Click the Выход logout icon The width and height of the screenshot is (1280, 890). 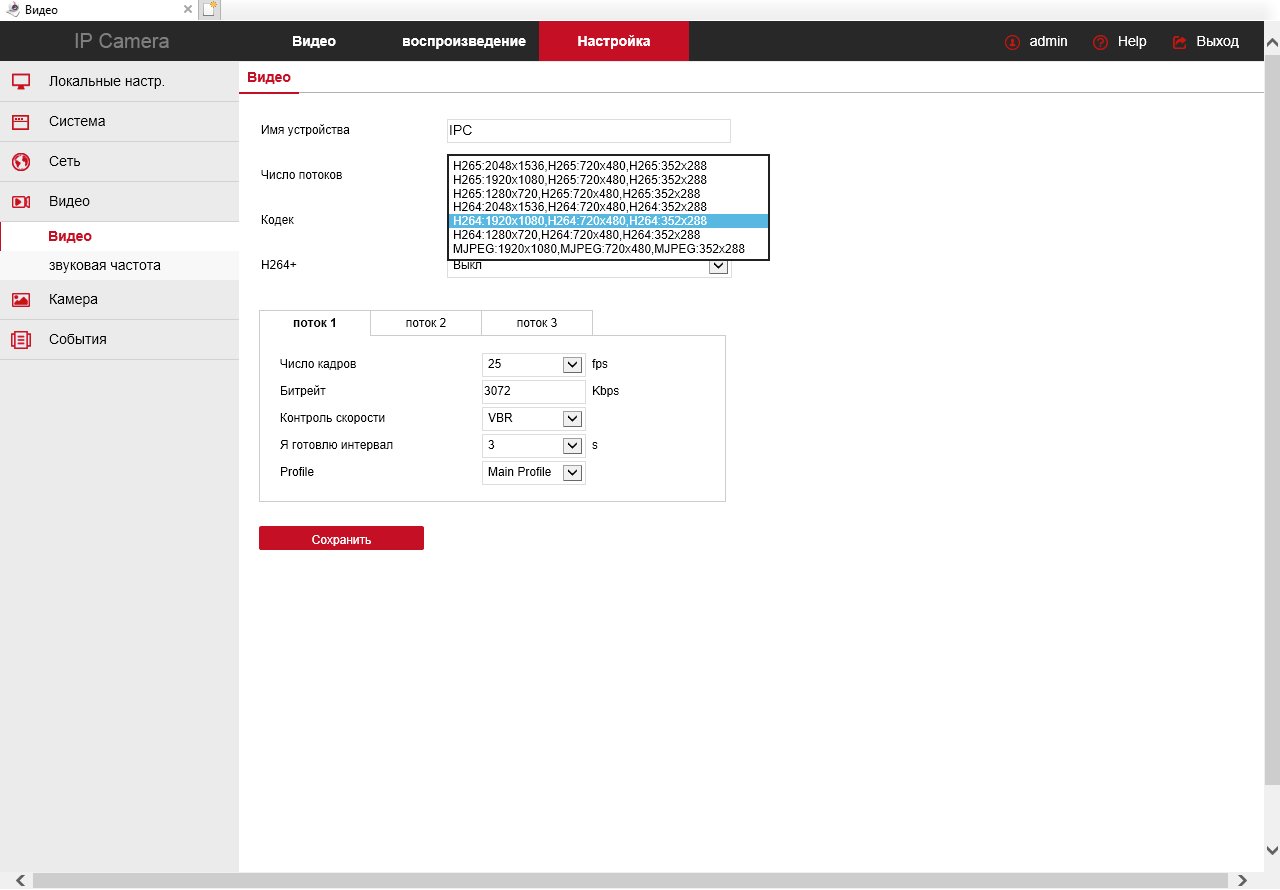click(x=1179, y=42)
